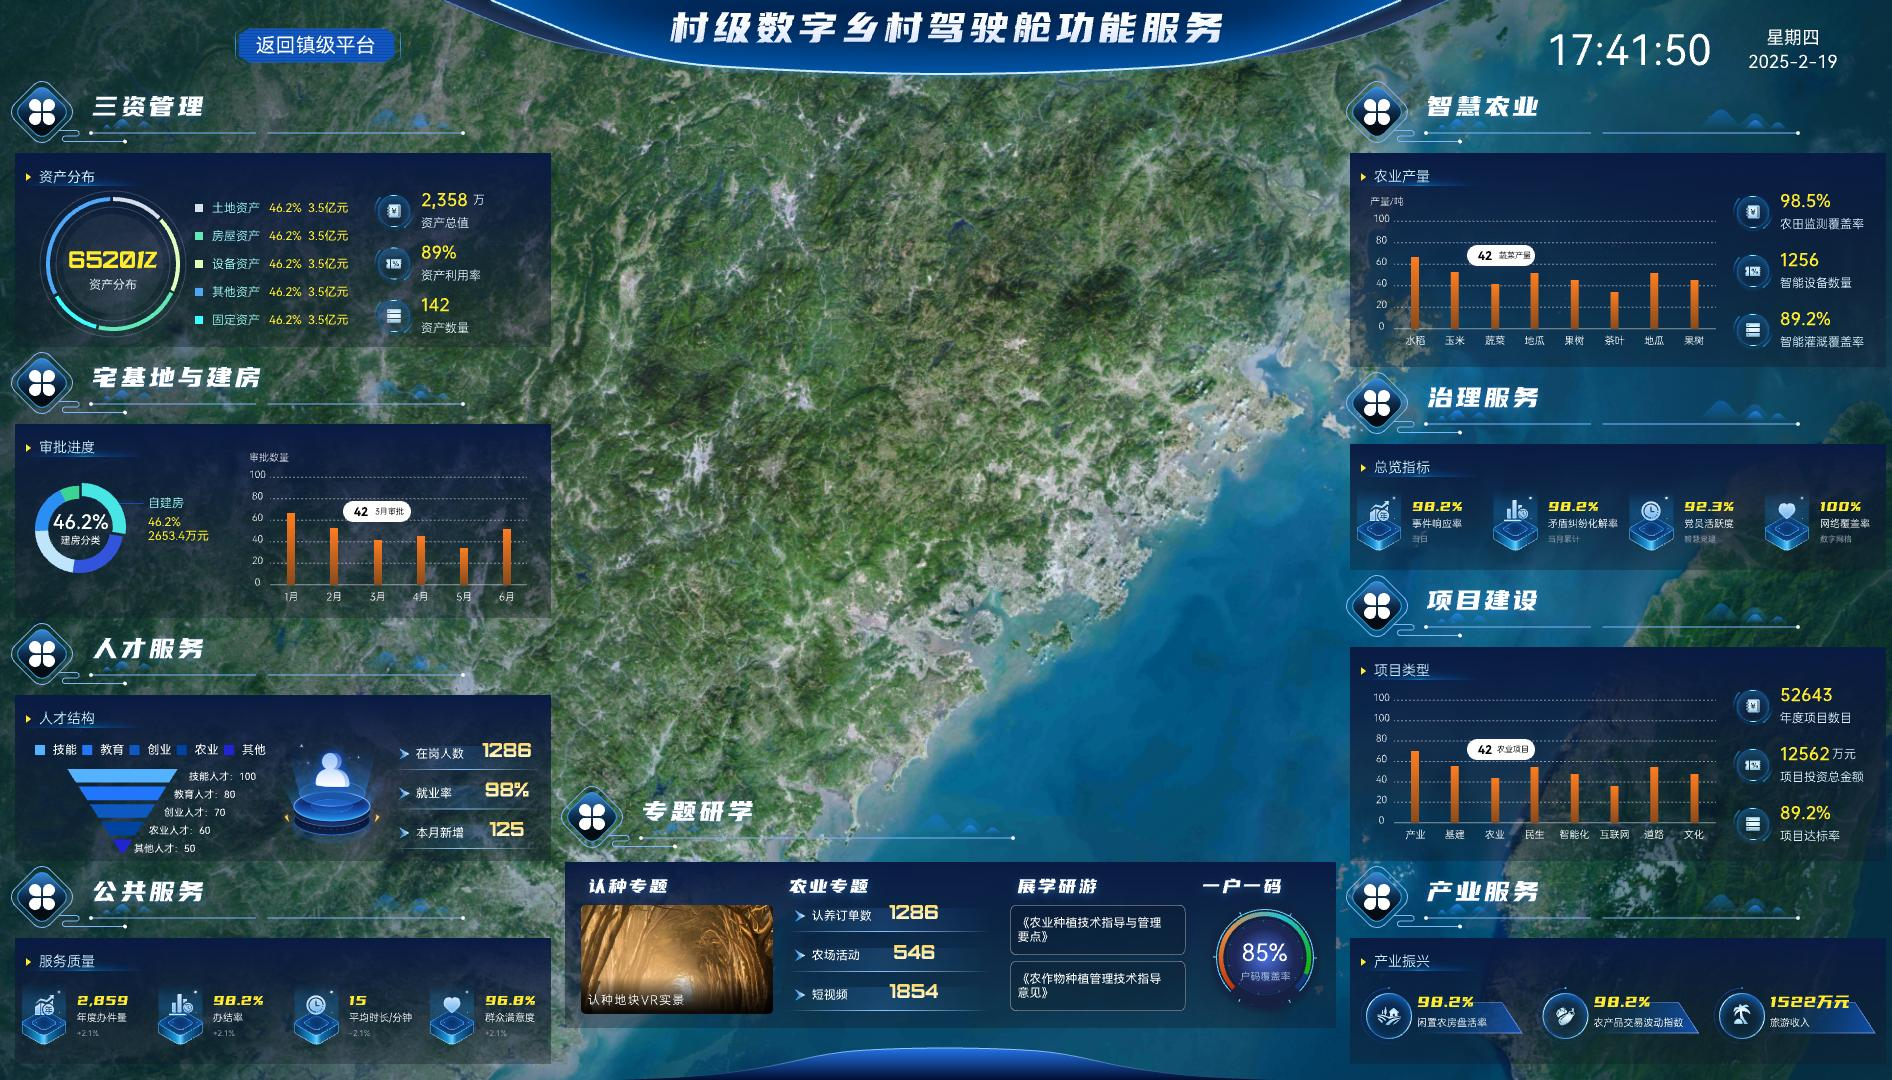Click the clover icon beside 专题研学
Viewport: 1892px width, 1080px height.
coord(592,817)
